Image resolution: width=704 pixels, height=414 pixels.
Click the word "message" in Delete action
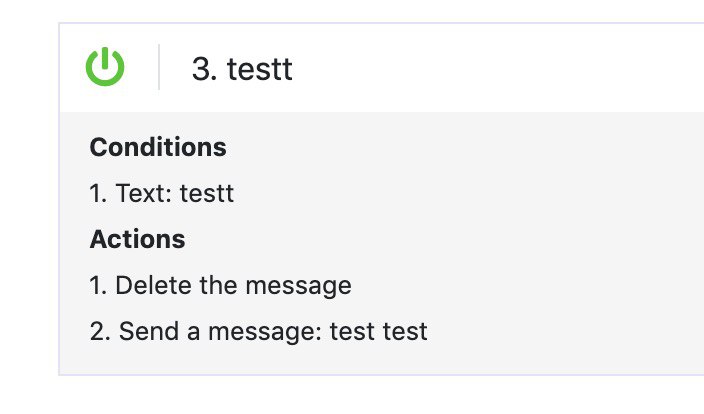point(299,286)
